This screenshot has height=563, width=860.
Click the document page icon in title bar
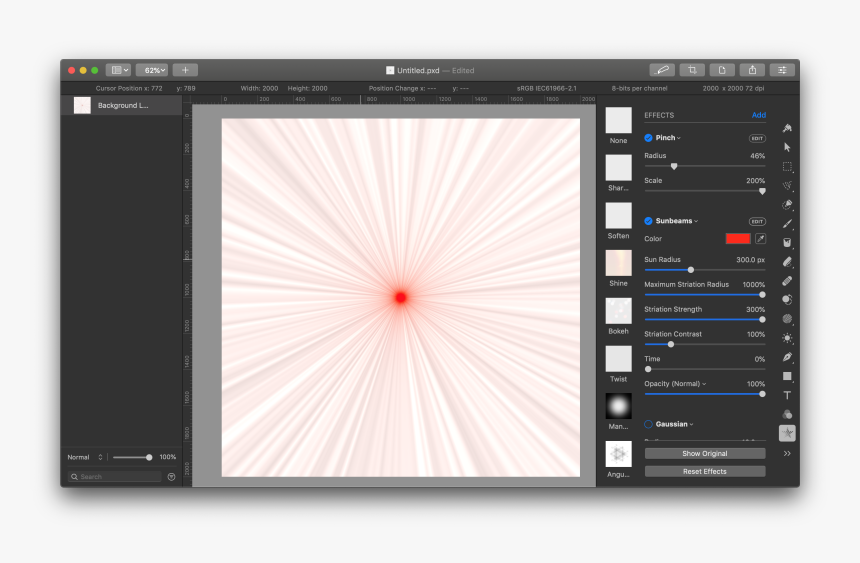722,70
